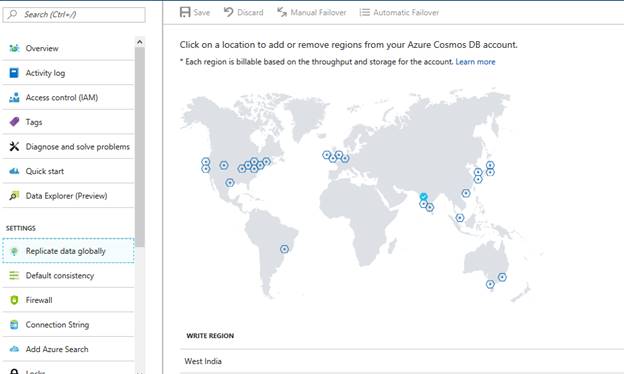Click the Firewall shield icon
Viewport: 624px width, 374px height.
coord(14,300)
